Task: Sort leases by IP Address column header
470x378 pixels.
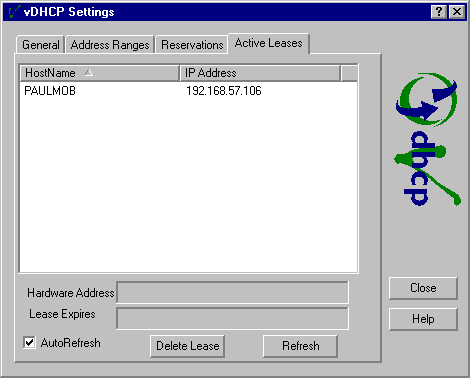Action: (x=260, y=73)
